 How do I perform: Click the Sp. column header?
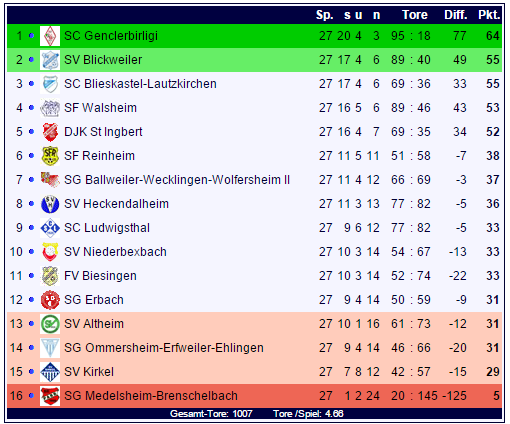point(325,15)
